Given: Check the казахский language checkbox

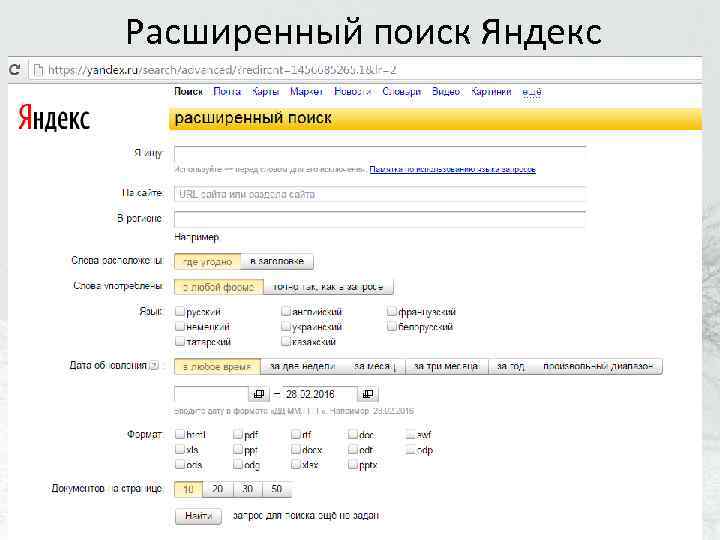Looking at the screenshot, I should 286,342.
